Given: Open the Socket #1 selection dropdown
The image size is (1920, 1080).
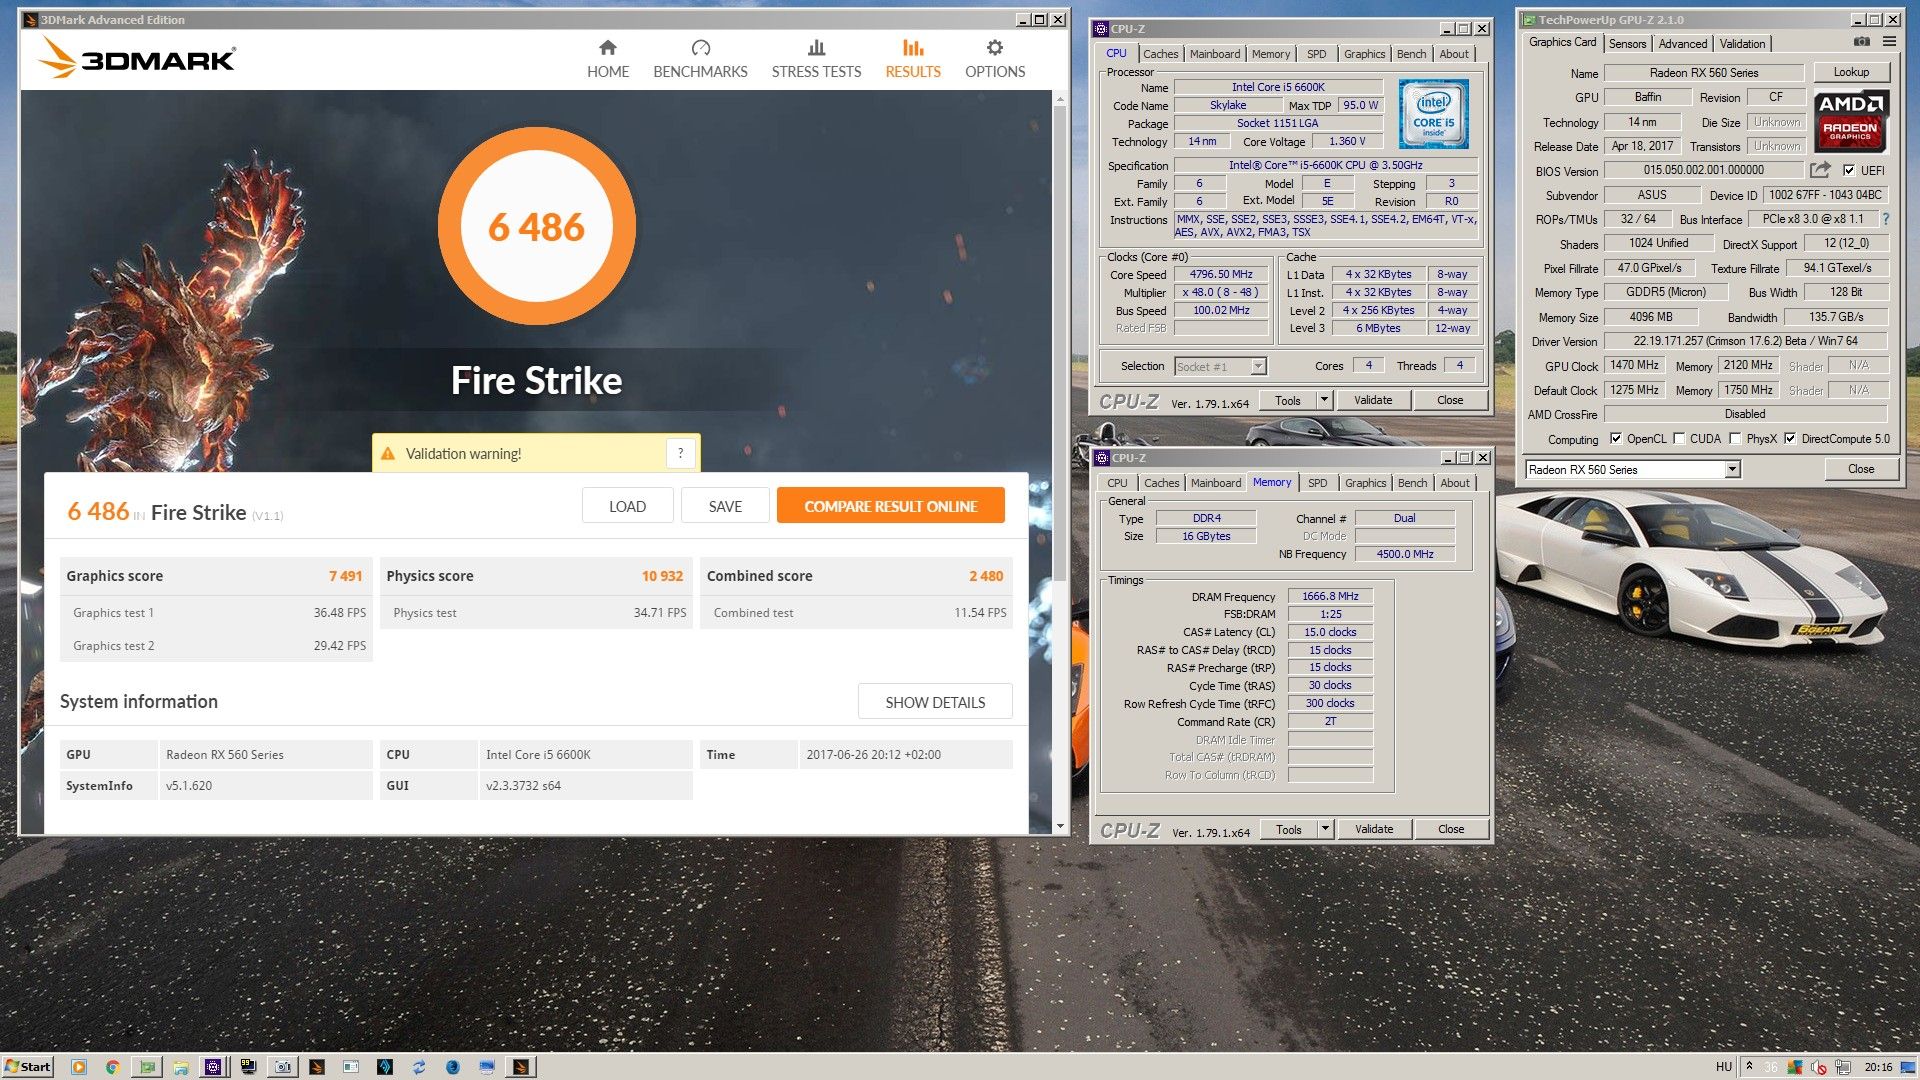Looking at the screenshot, I should (1258, 367).
